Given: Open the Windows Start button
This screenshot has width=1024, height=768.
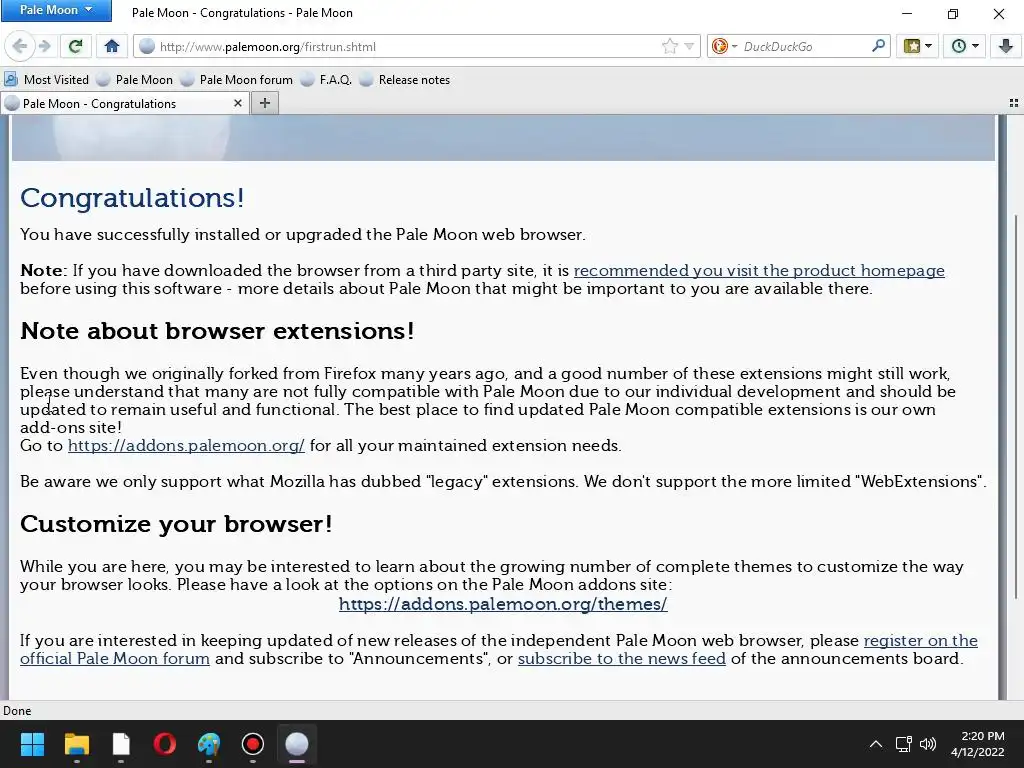Looking at the screenshot, I should (32, 744).
